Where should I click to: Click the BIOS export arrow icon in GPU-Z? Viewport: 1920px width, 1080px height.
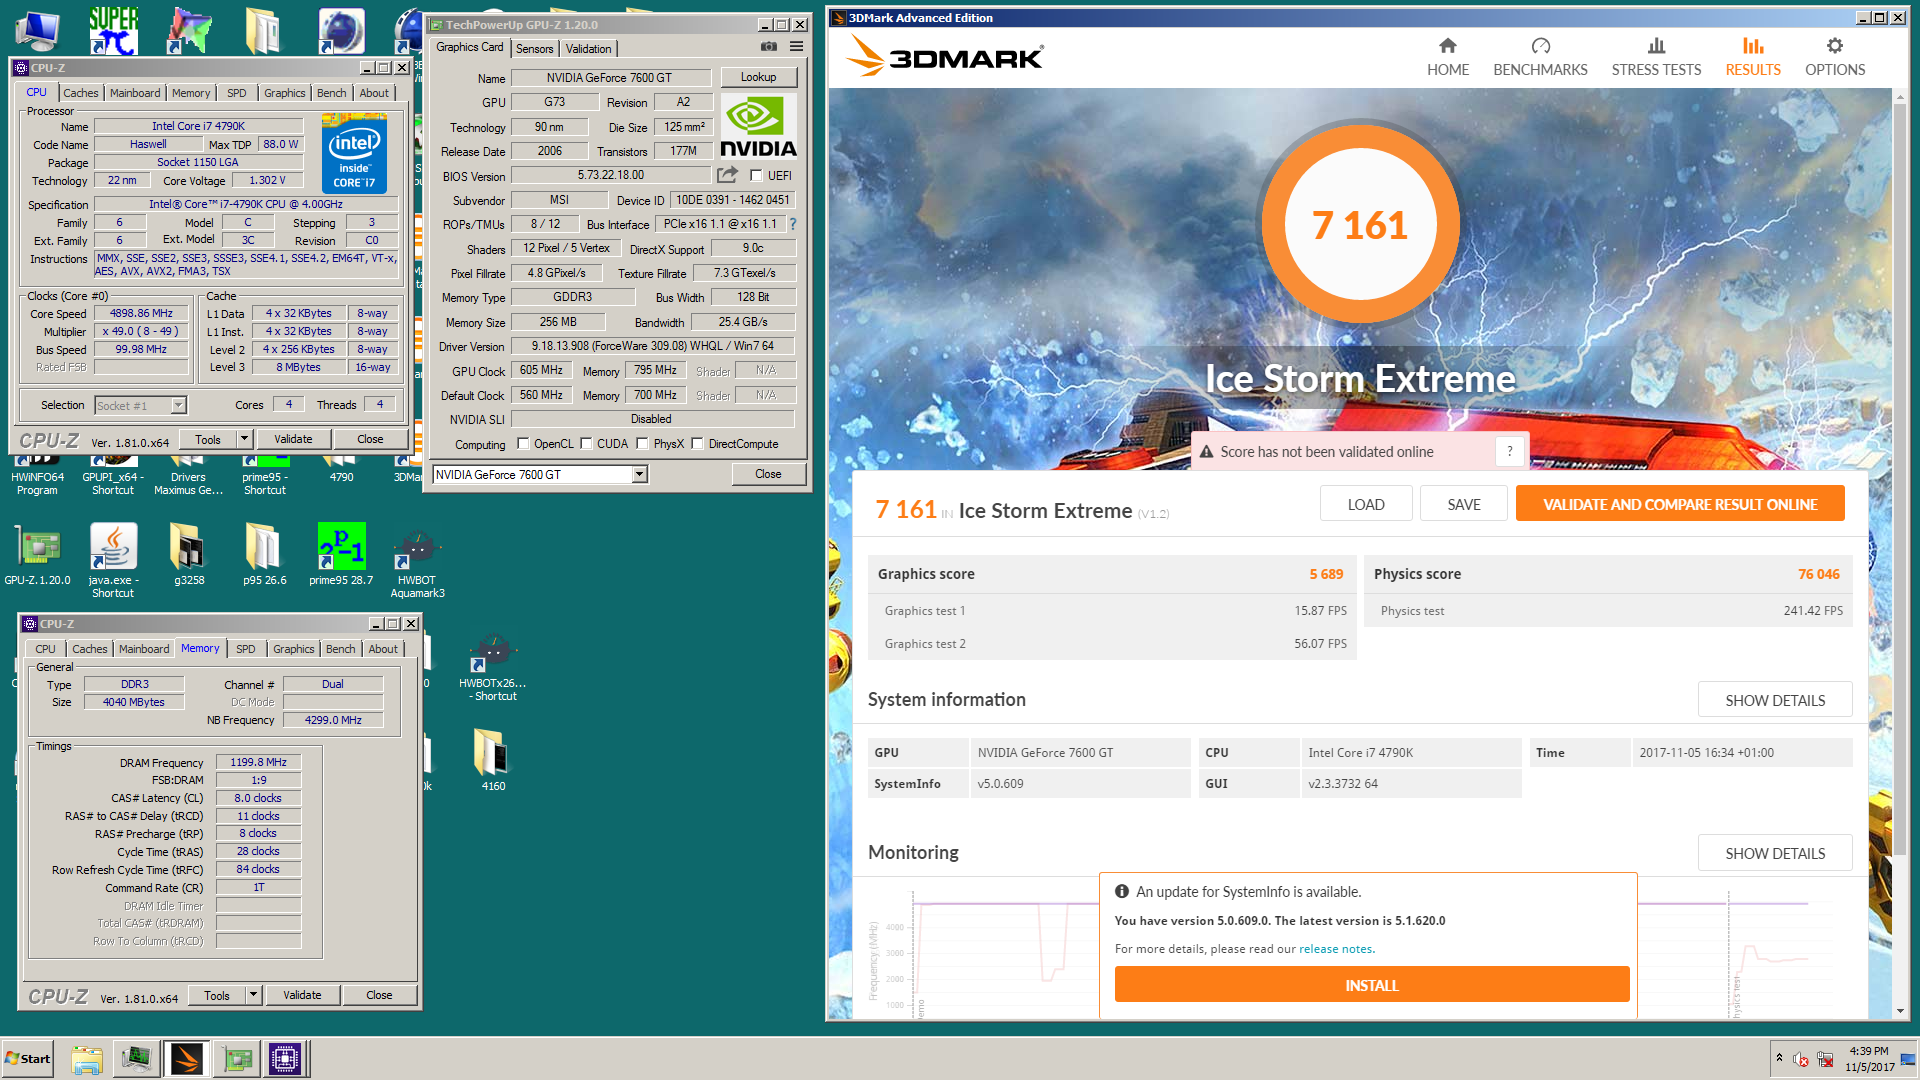coord(727,175)
